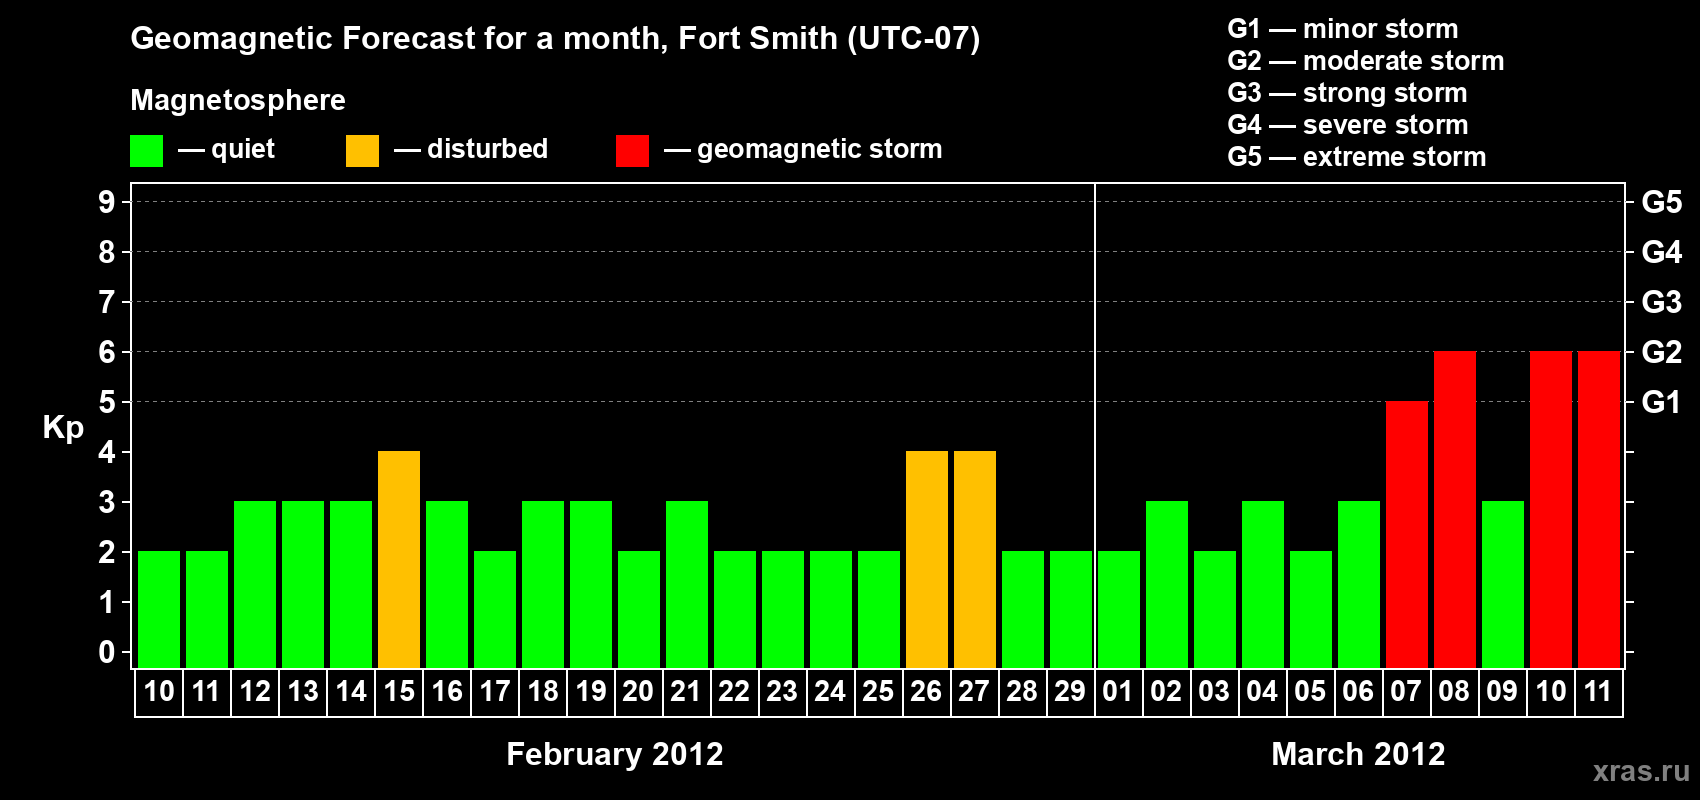
Task: Click the green bar for February 29
Action: (1071, 610)
